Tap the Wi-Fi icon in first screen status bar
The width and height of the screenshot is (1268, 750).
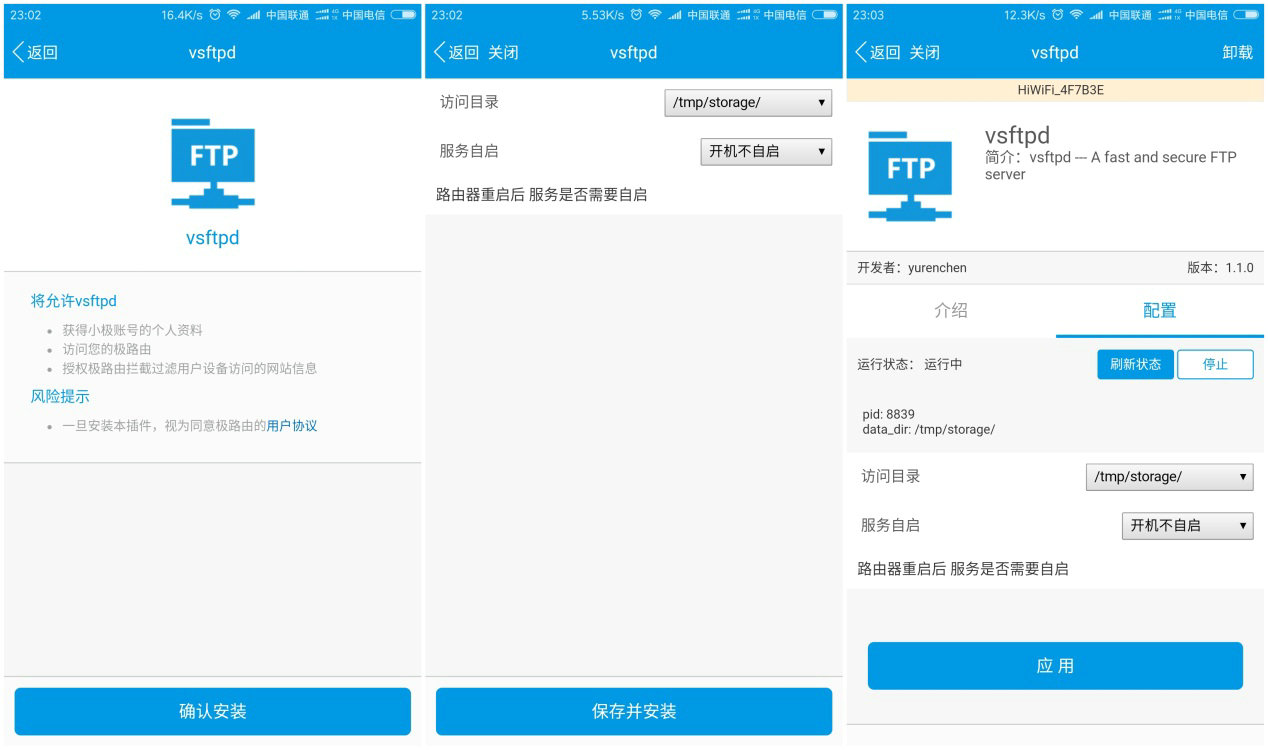tap(234, 15)
